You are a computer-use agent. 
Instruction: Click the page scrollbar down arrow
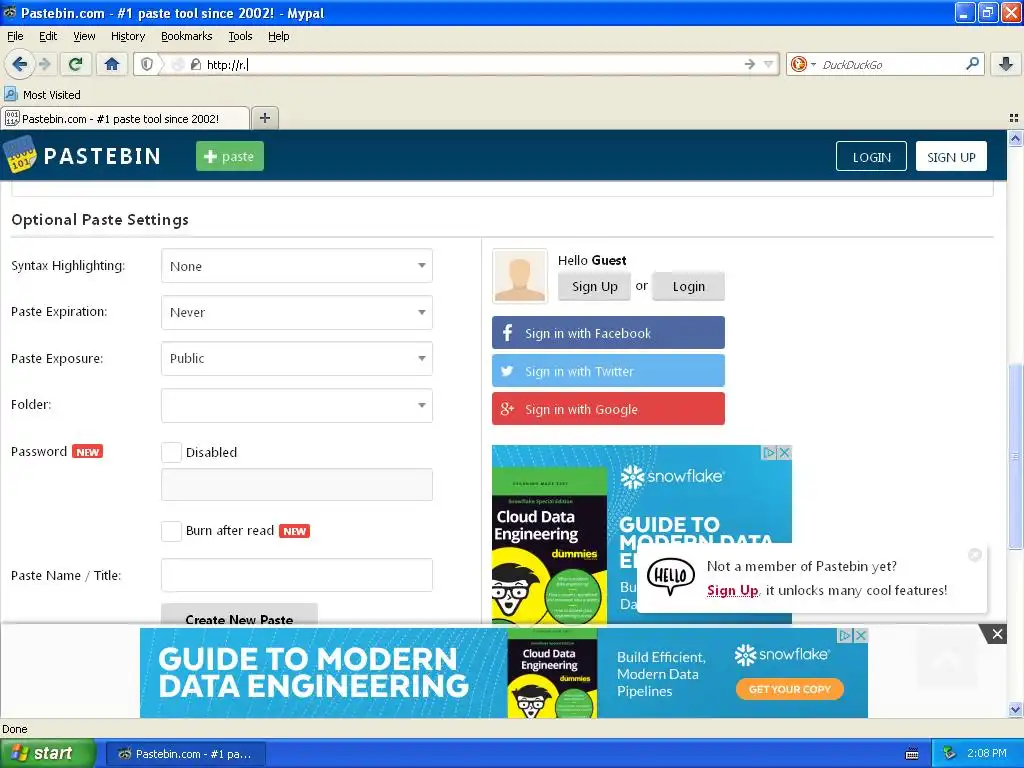1015,709
